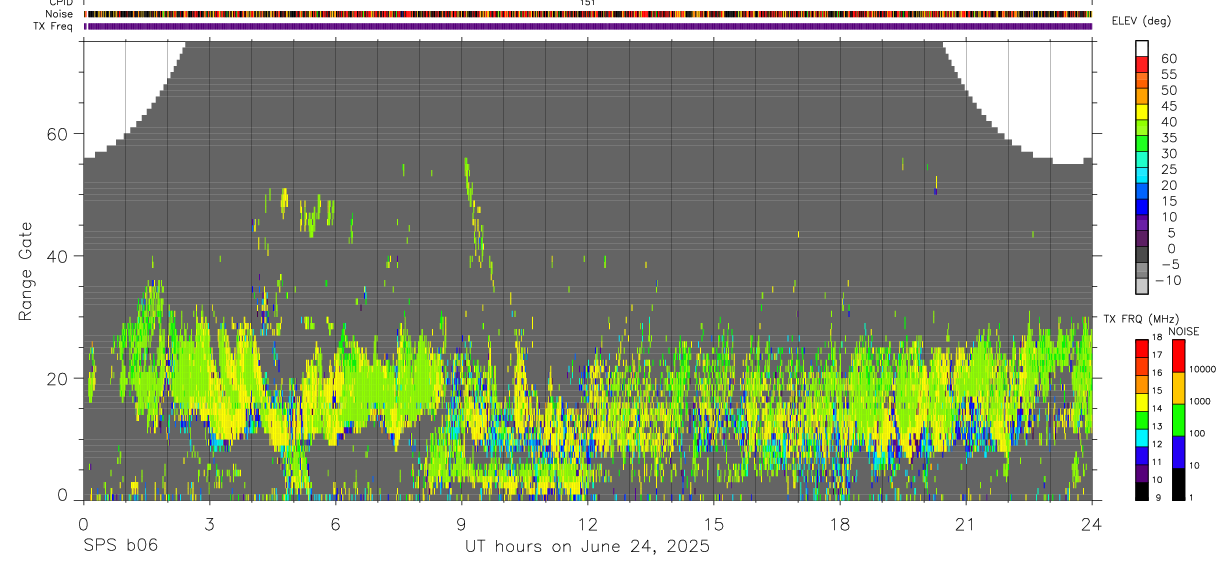Click the 21 UT hour axis label
This screenshot has height=567, width=1228.
[966, 524]
